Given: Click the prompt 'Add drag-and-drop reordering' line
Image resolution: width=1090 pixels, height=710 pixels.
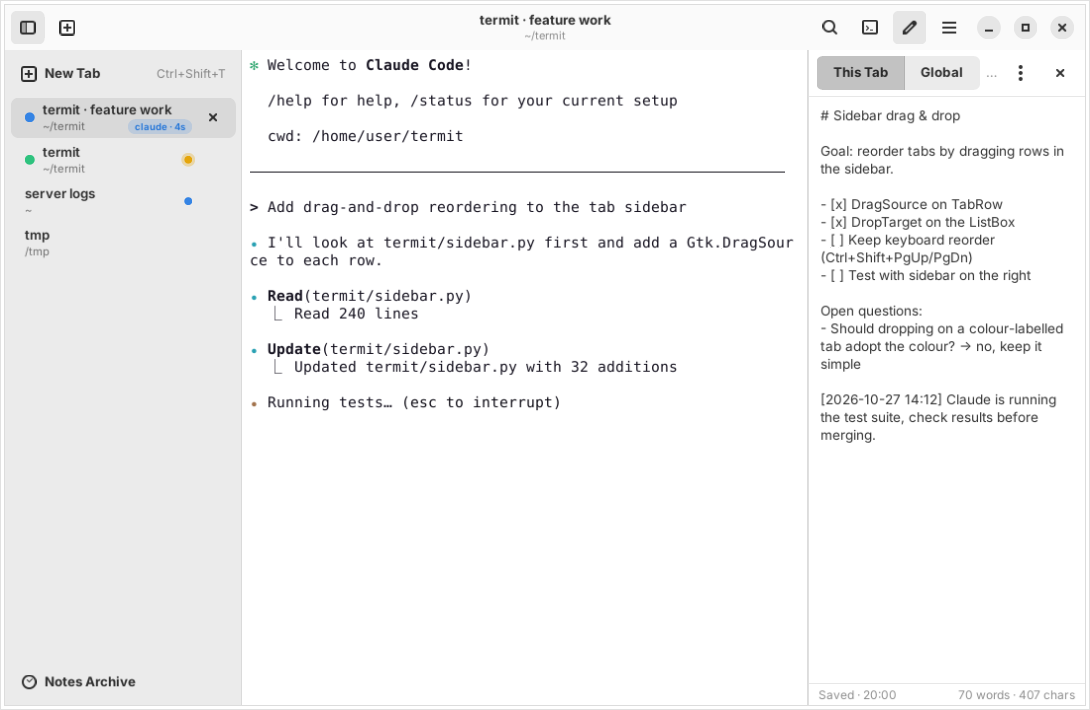Looking at the screenshot, I should point(468,207).
